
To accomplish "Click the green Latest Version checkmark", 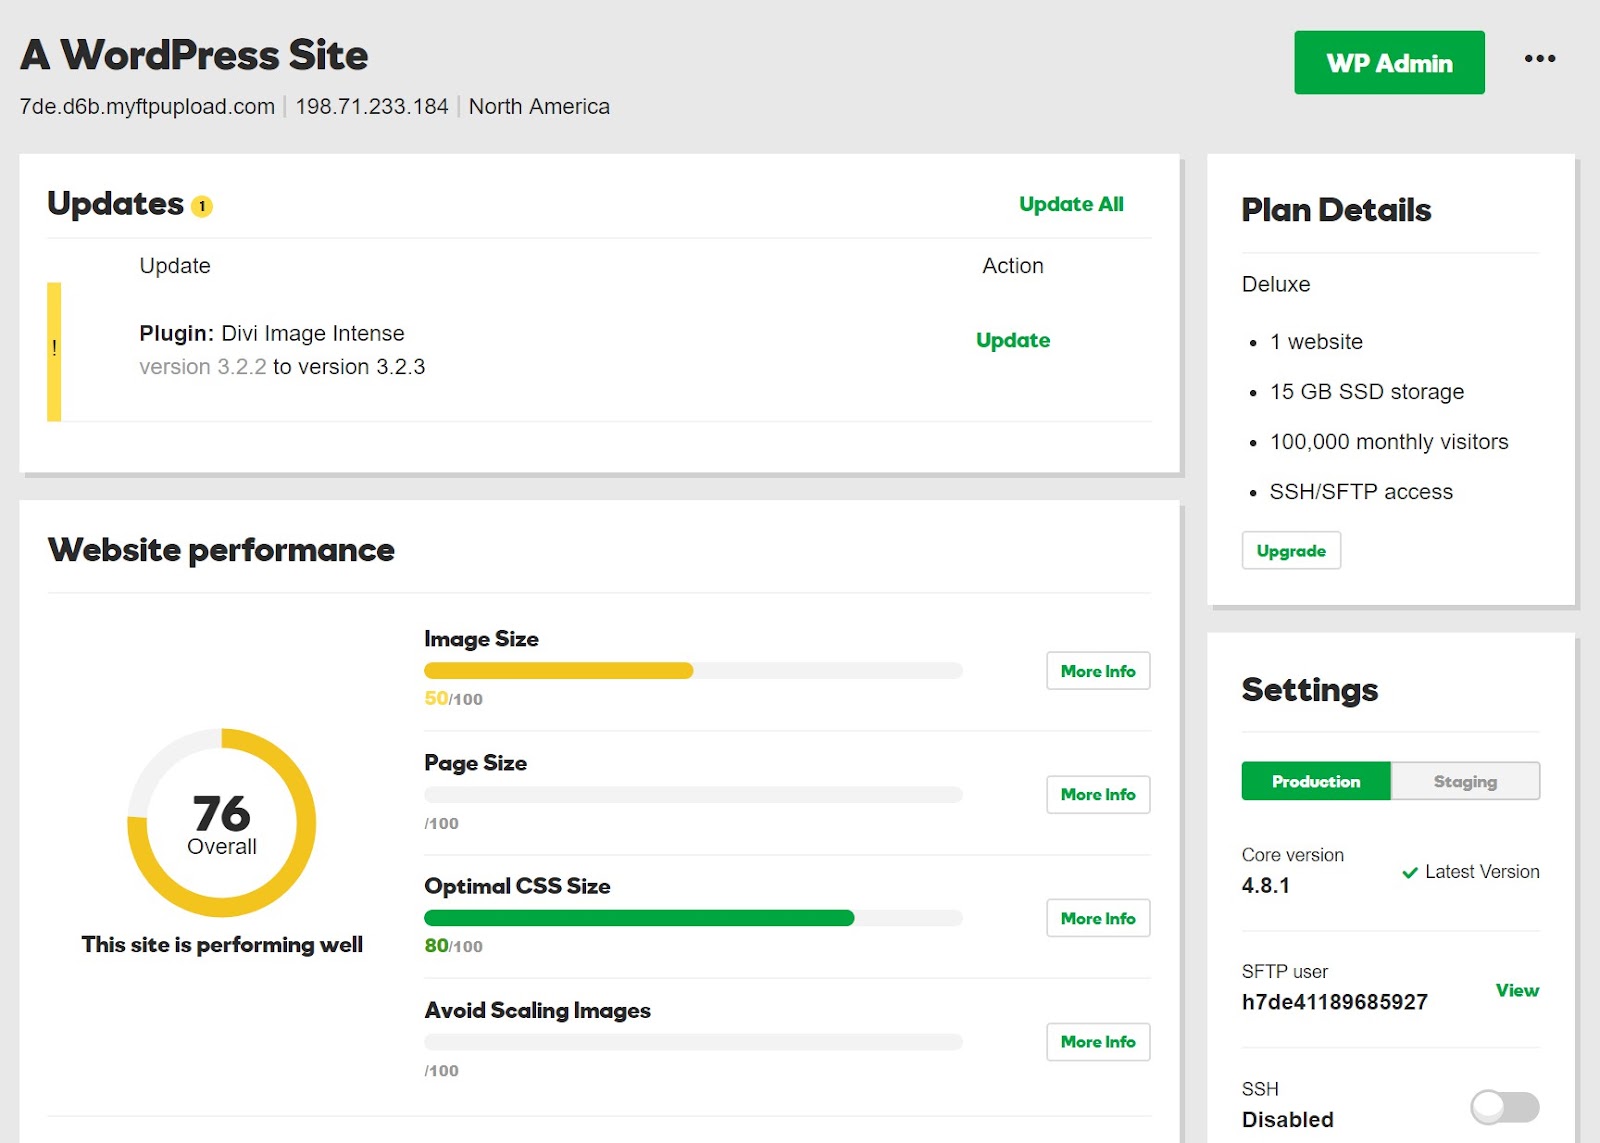I will point(1410,872).
